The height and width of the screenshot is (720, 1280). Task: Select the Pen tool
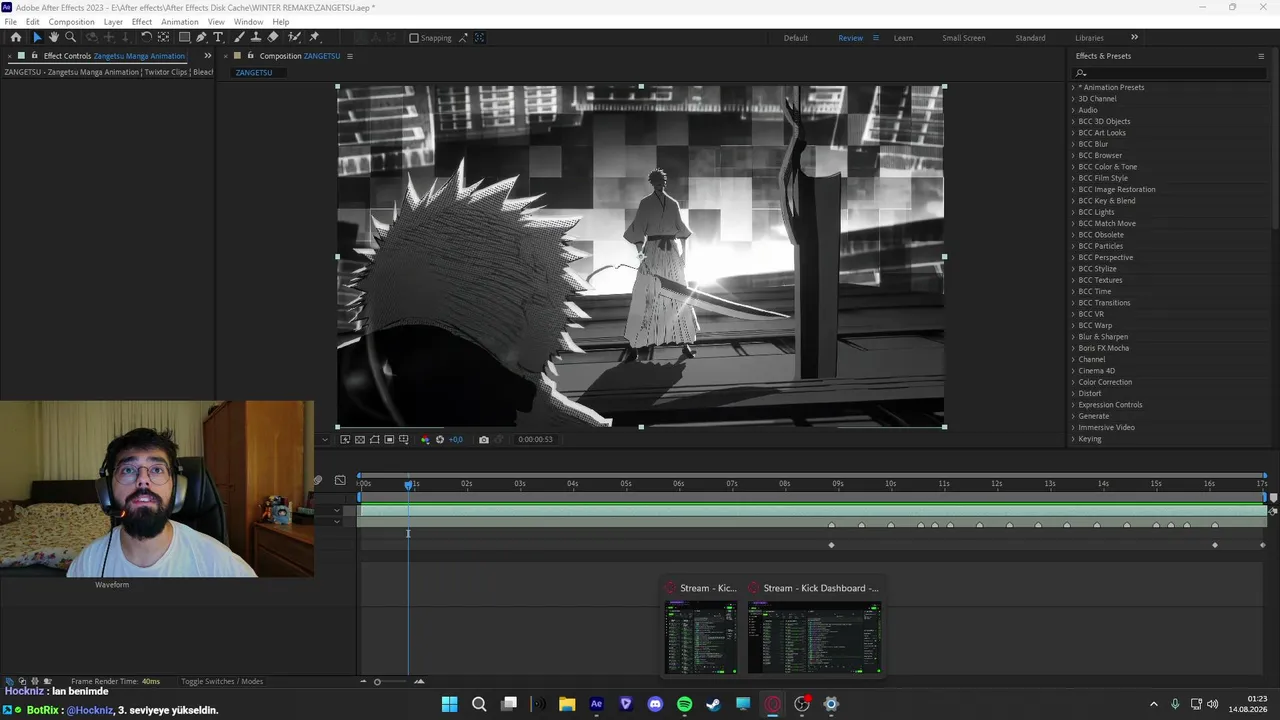(201, 38)
